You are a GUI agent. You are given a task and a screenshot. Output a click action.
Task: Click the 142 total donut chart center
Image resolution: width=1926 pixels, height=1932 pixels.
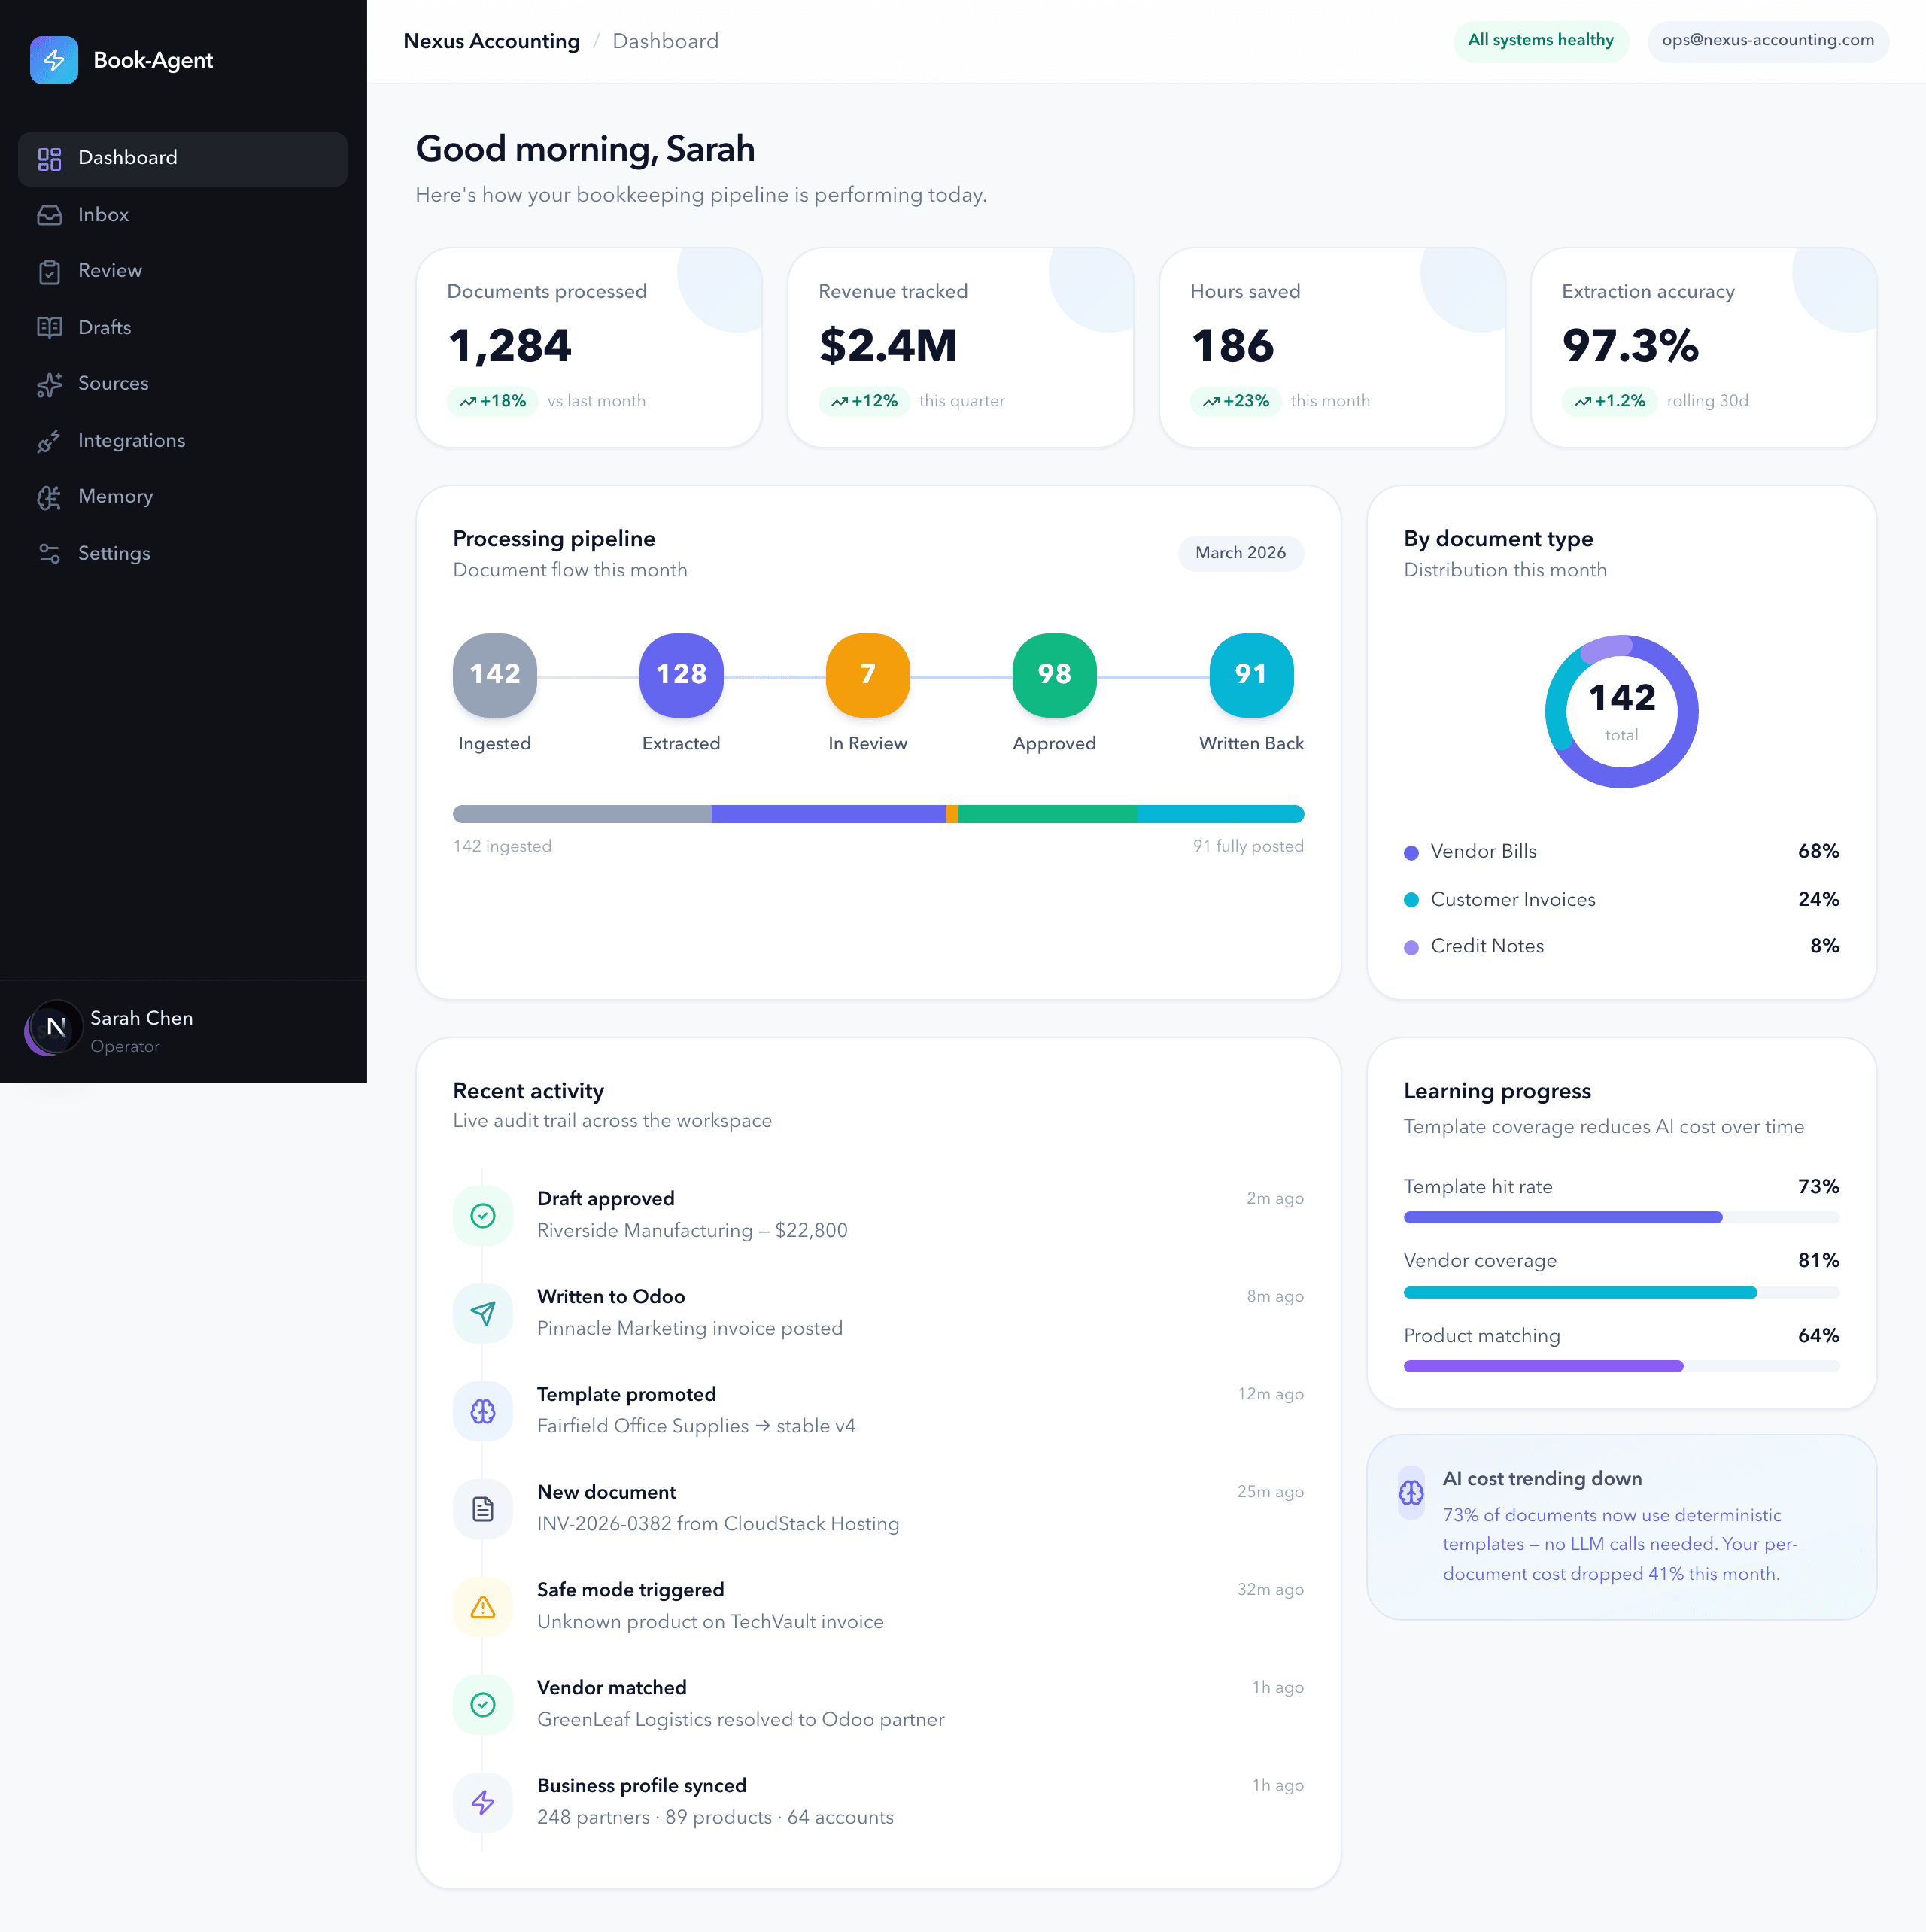pos(1620,711)
